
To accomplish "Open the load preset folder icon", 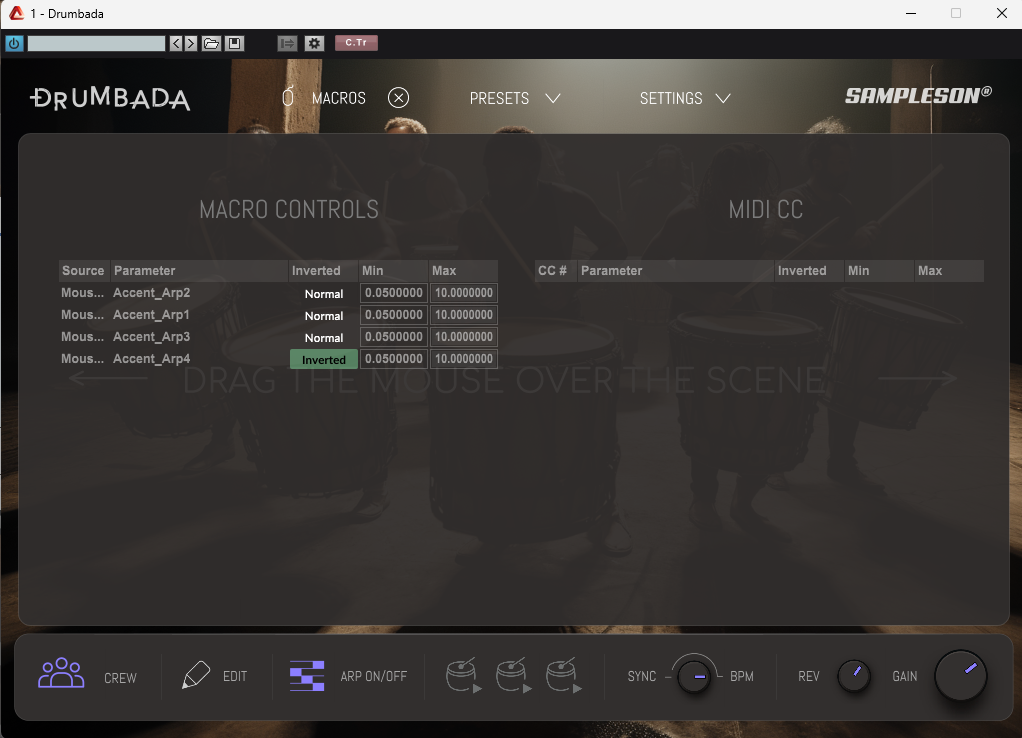I will tap(211, 44).
